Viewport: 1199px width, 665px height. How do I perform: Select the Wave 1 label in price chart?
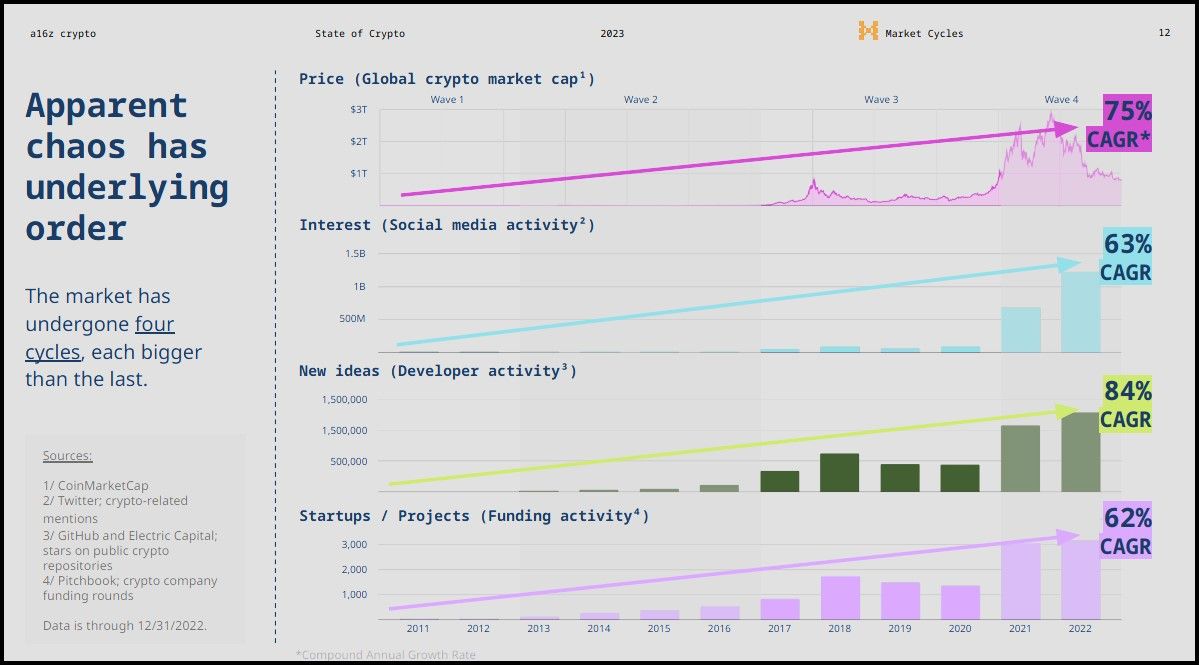pos(447,100)
